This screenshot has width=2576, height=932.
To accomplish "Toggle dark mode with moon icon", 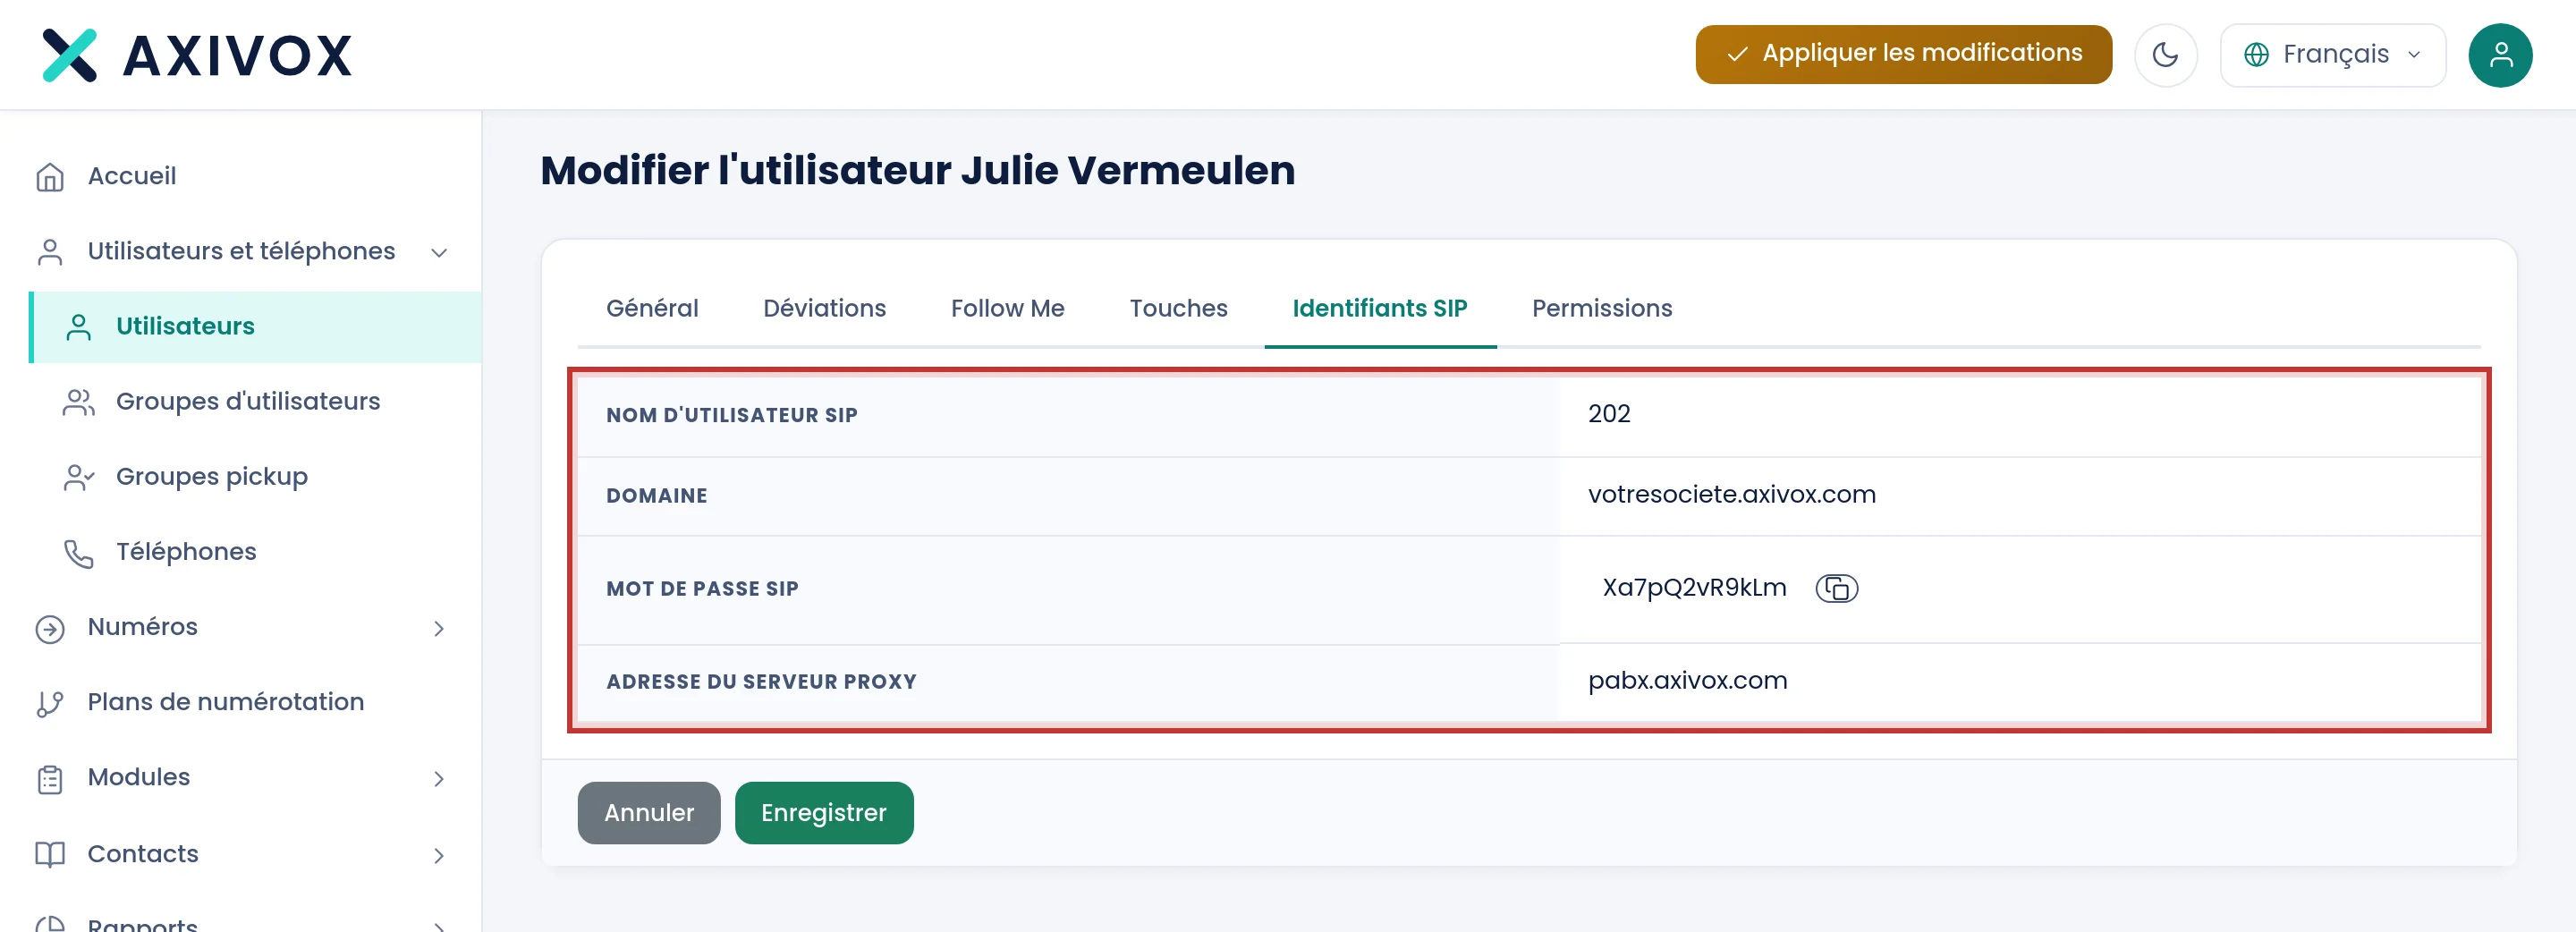I will [2165, 55].
